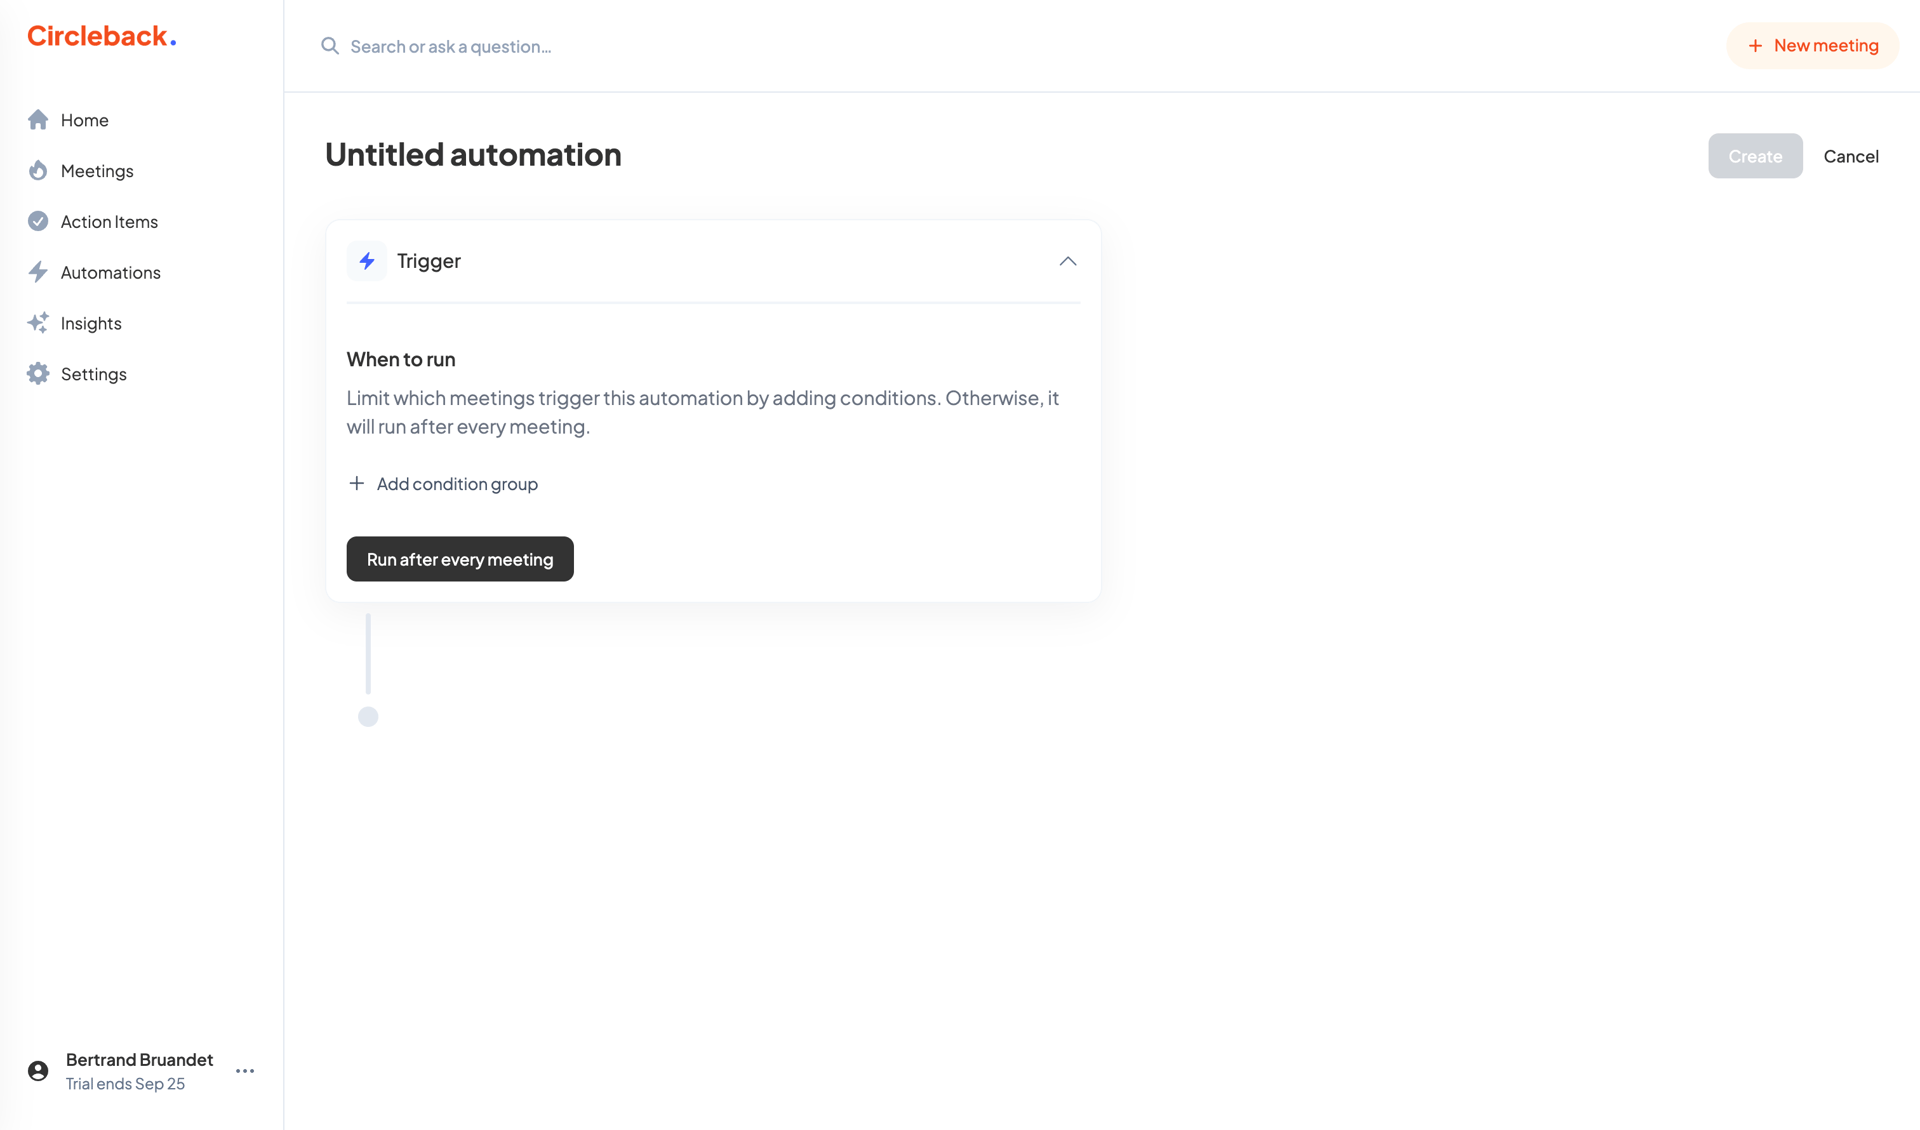1920x1130 pixels.
Task: Cancel the automation creation
Action: point(1851,156)
